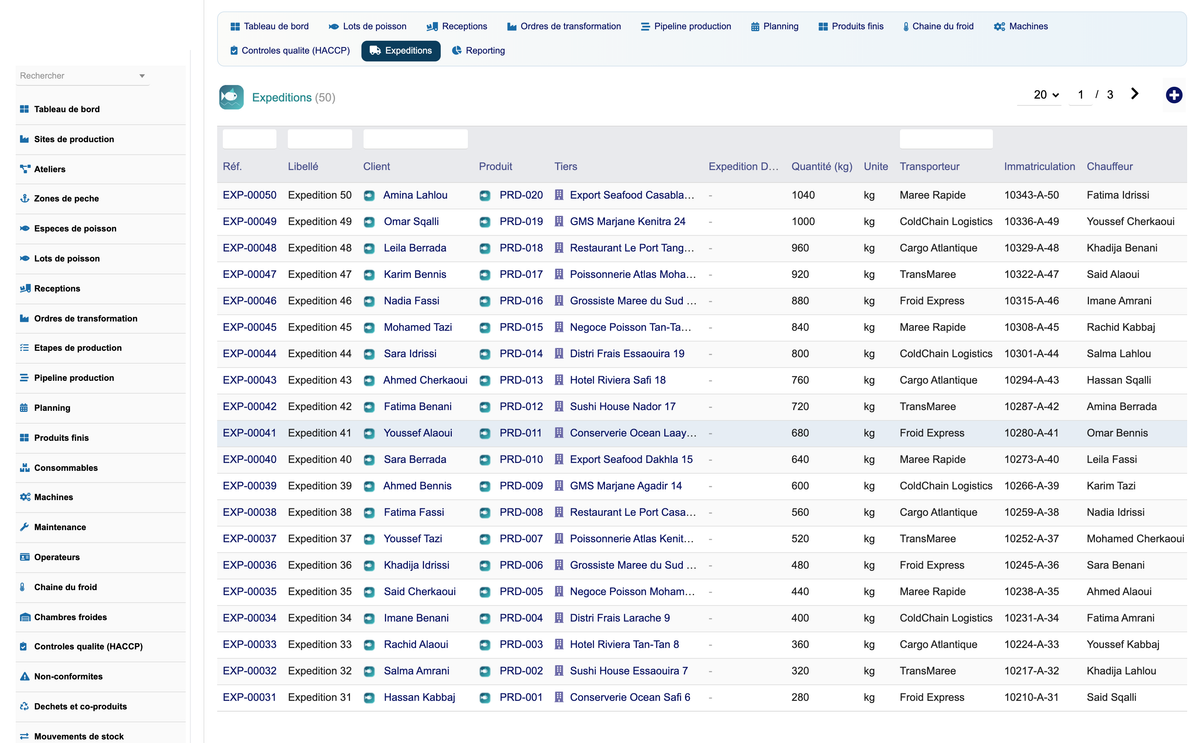Open the sidebar Rechercher dropdown arrow

(x=142, y=76)
